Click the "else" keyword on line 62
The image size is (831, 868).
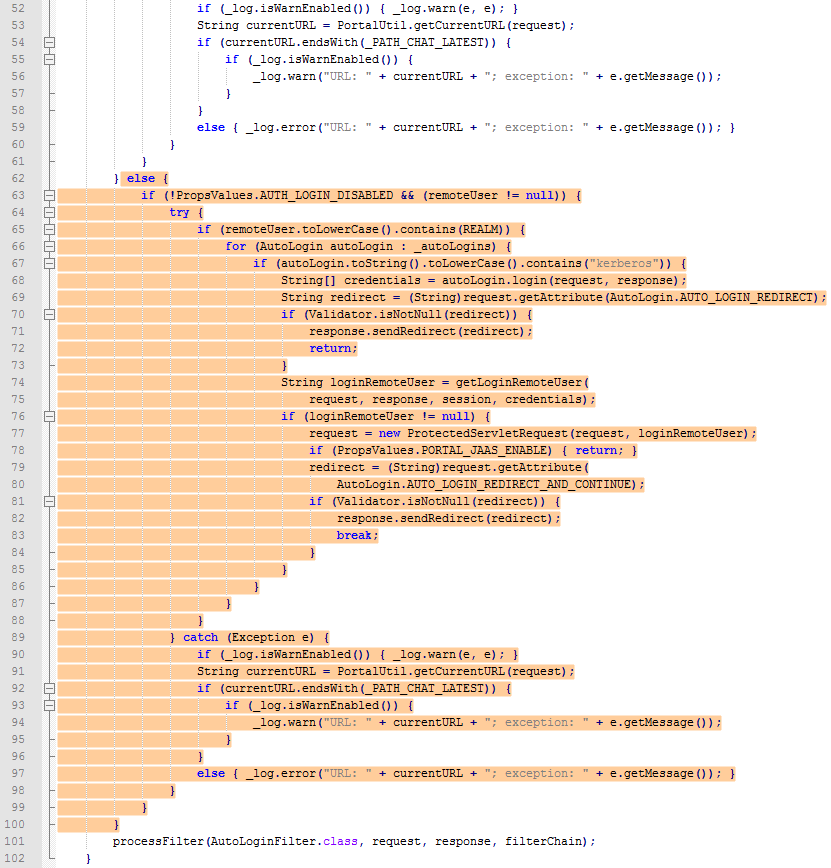tap(141, 178)
